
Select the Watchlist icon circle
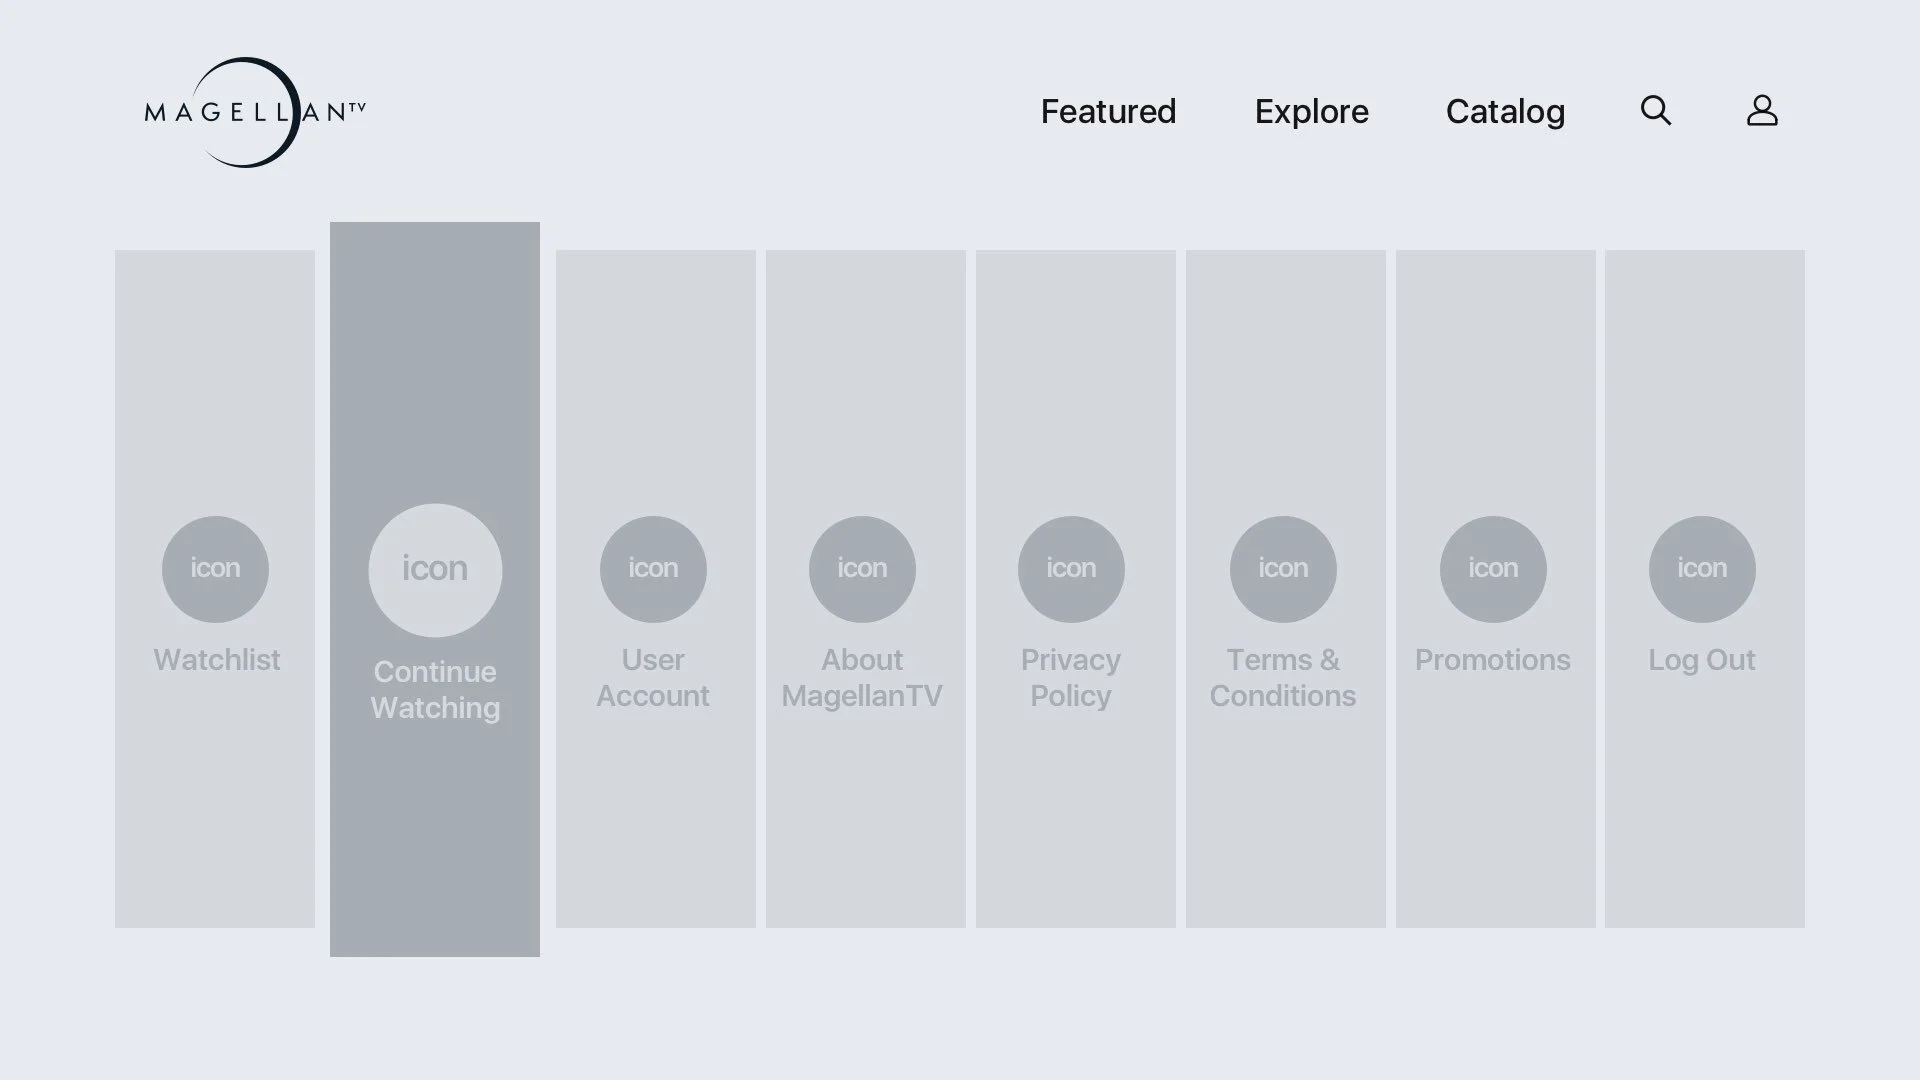pos(215,569)
